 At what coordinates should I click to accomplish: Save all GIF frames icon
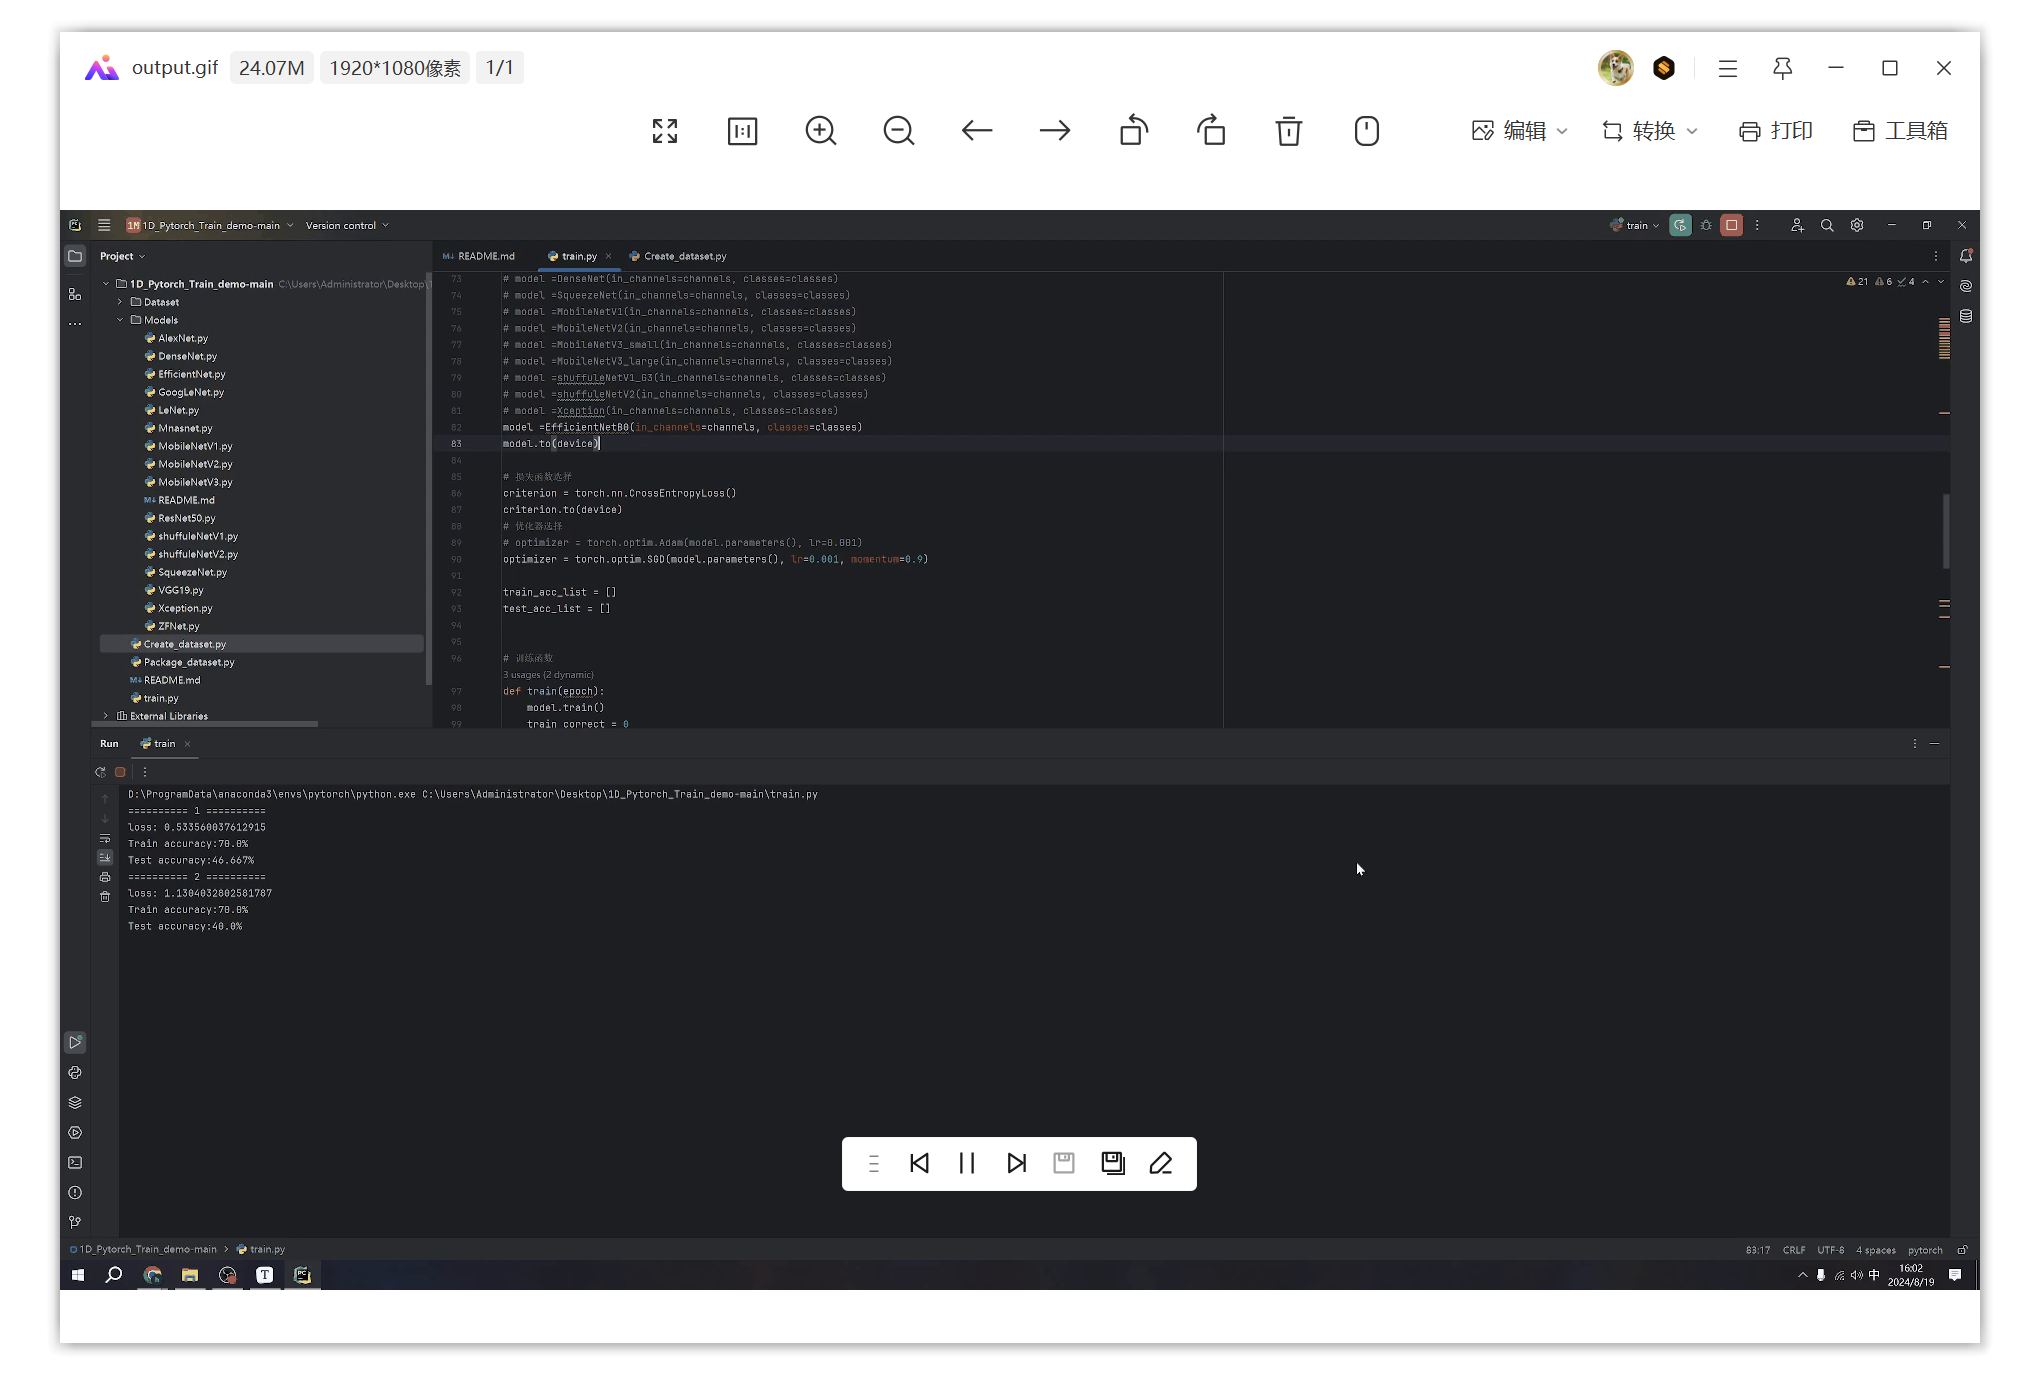[1113, 1163]
